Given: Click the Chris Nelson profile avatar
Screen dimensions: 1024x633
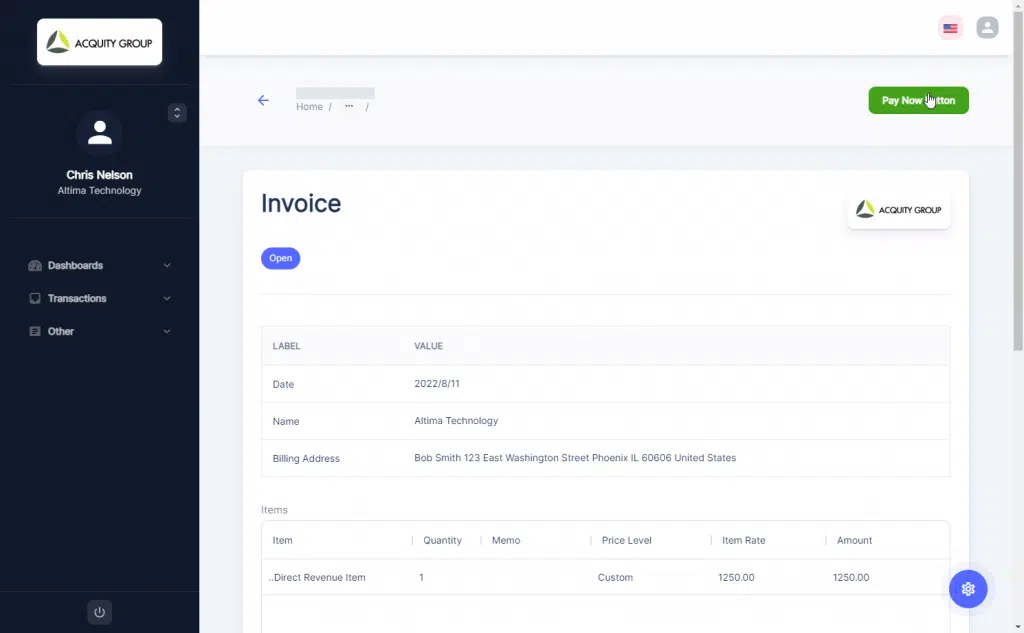Looking at the screenshot, I should (x=99, y=133).
